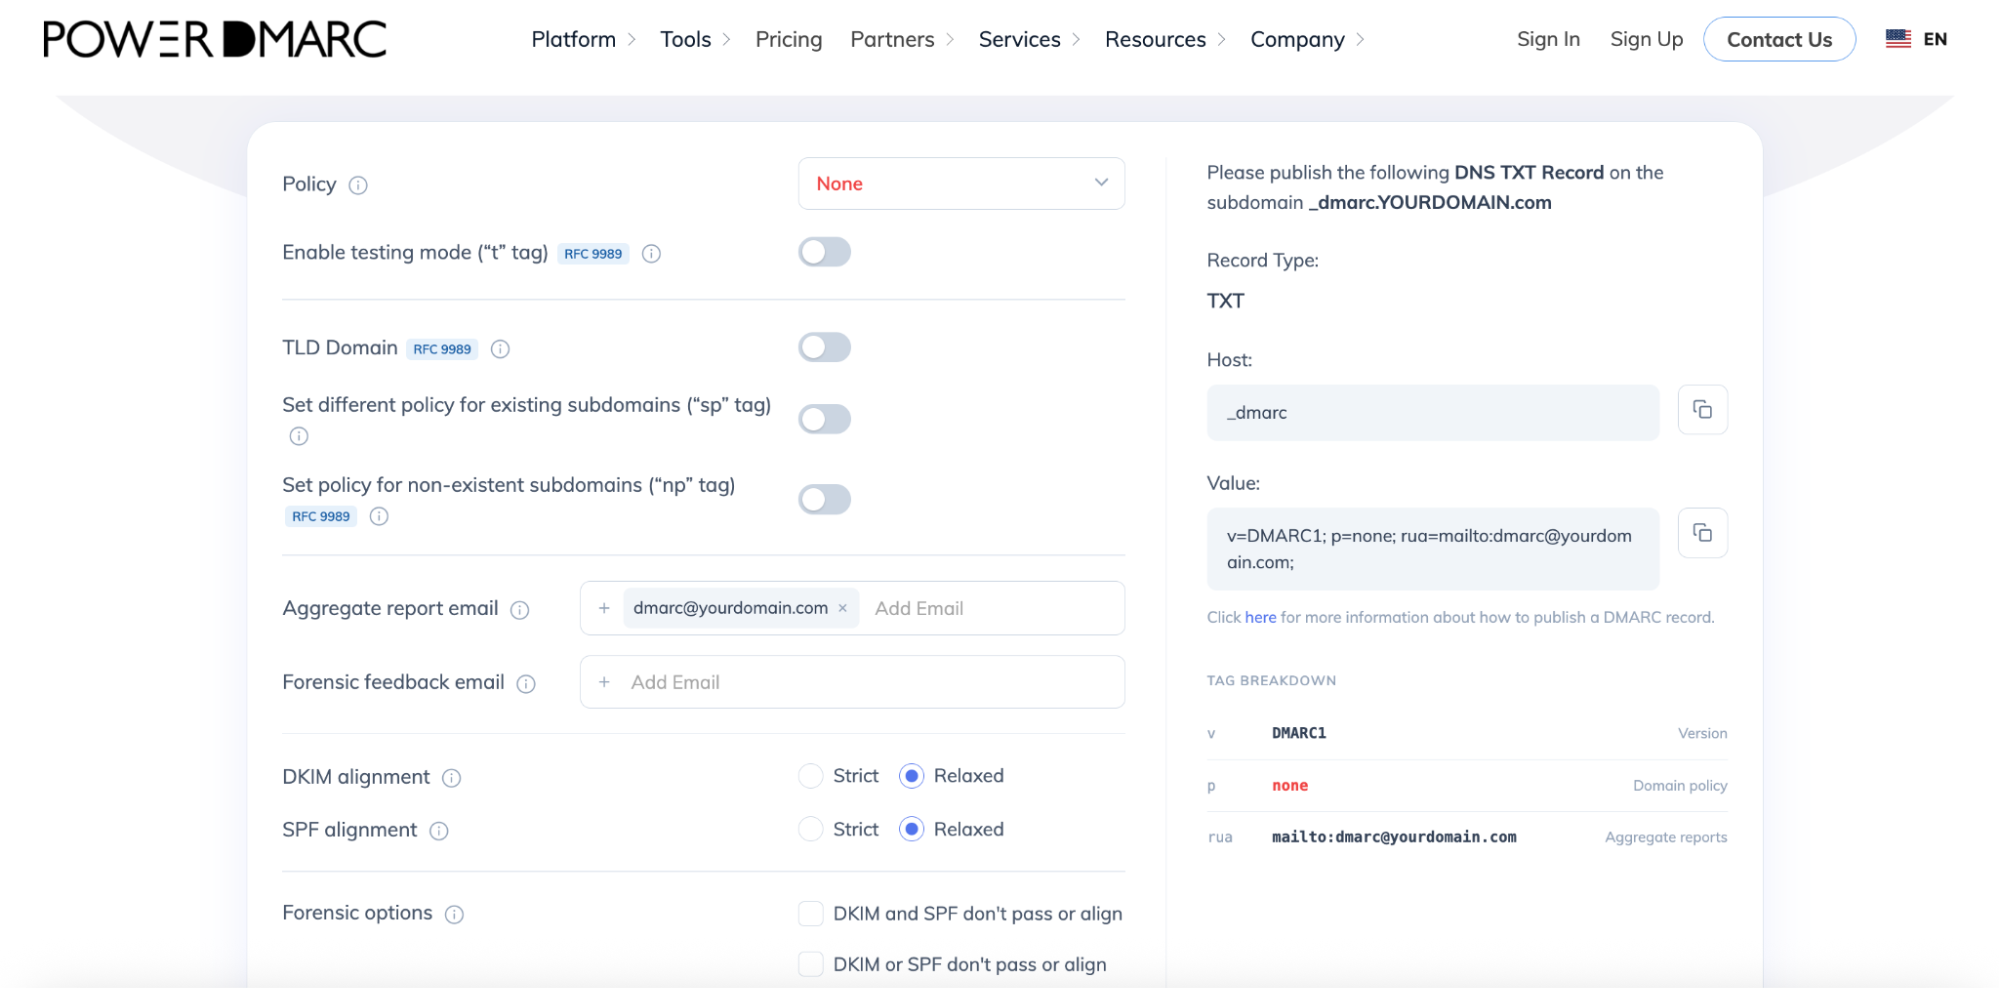Click plus icon in Aggregate report email field
This screenshot has height=988, width=1999.
pos(604,608)
